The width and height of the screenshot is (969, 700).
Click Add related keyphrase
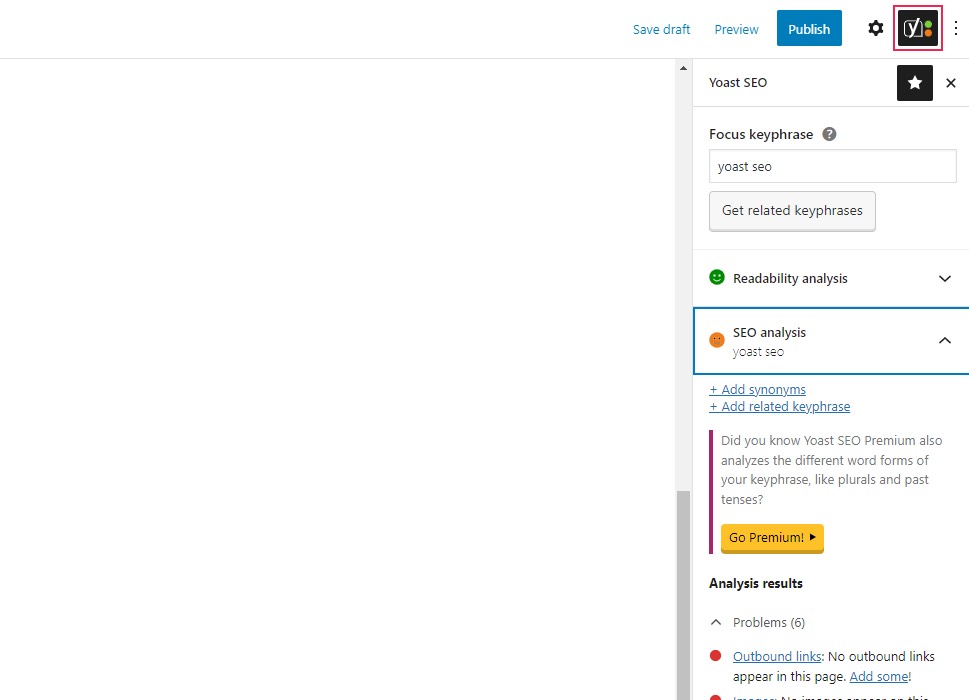(x=779, y=406)
